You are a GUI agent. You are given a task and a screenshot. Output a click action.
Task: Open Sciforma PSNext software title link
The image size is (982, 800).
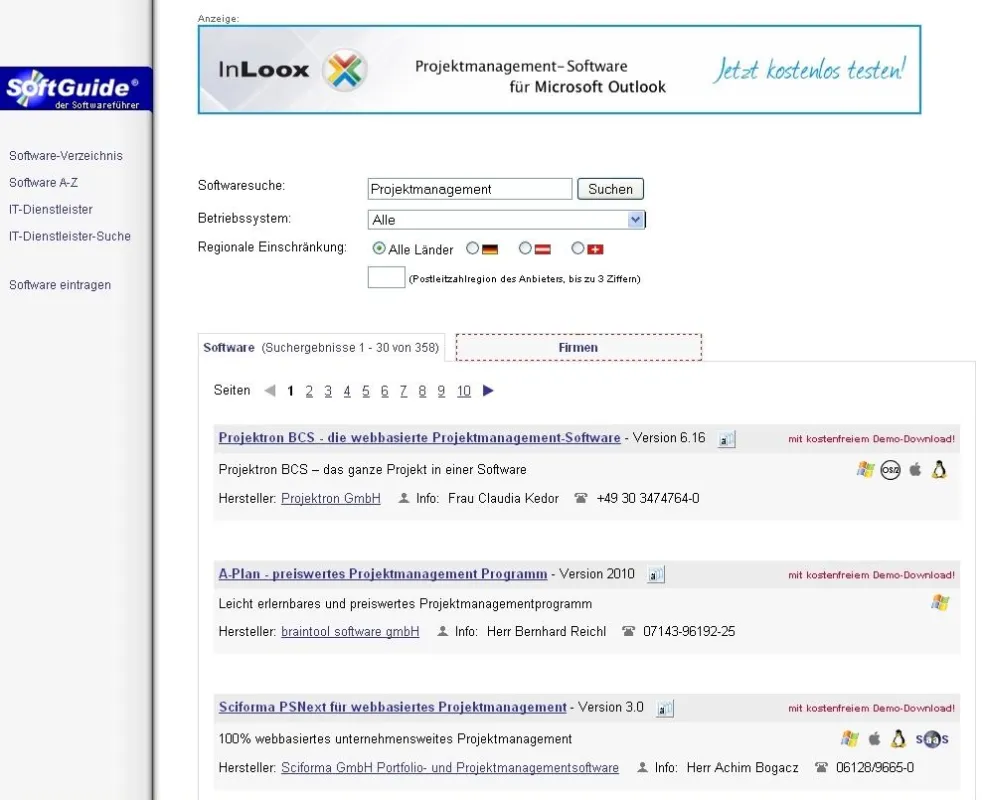coord(393,707)
